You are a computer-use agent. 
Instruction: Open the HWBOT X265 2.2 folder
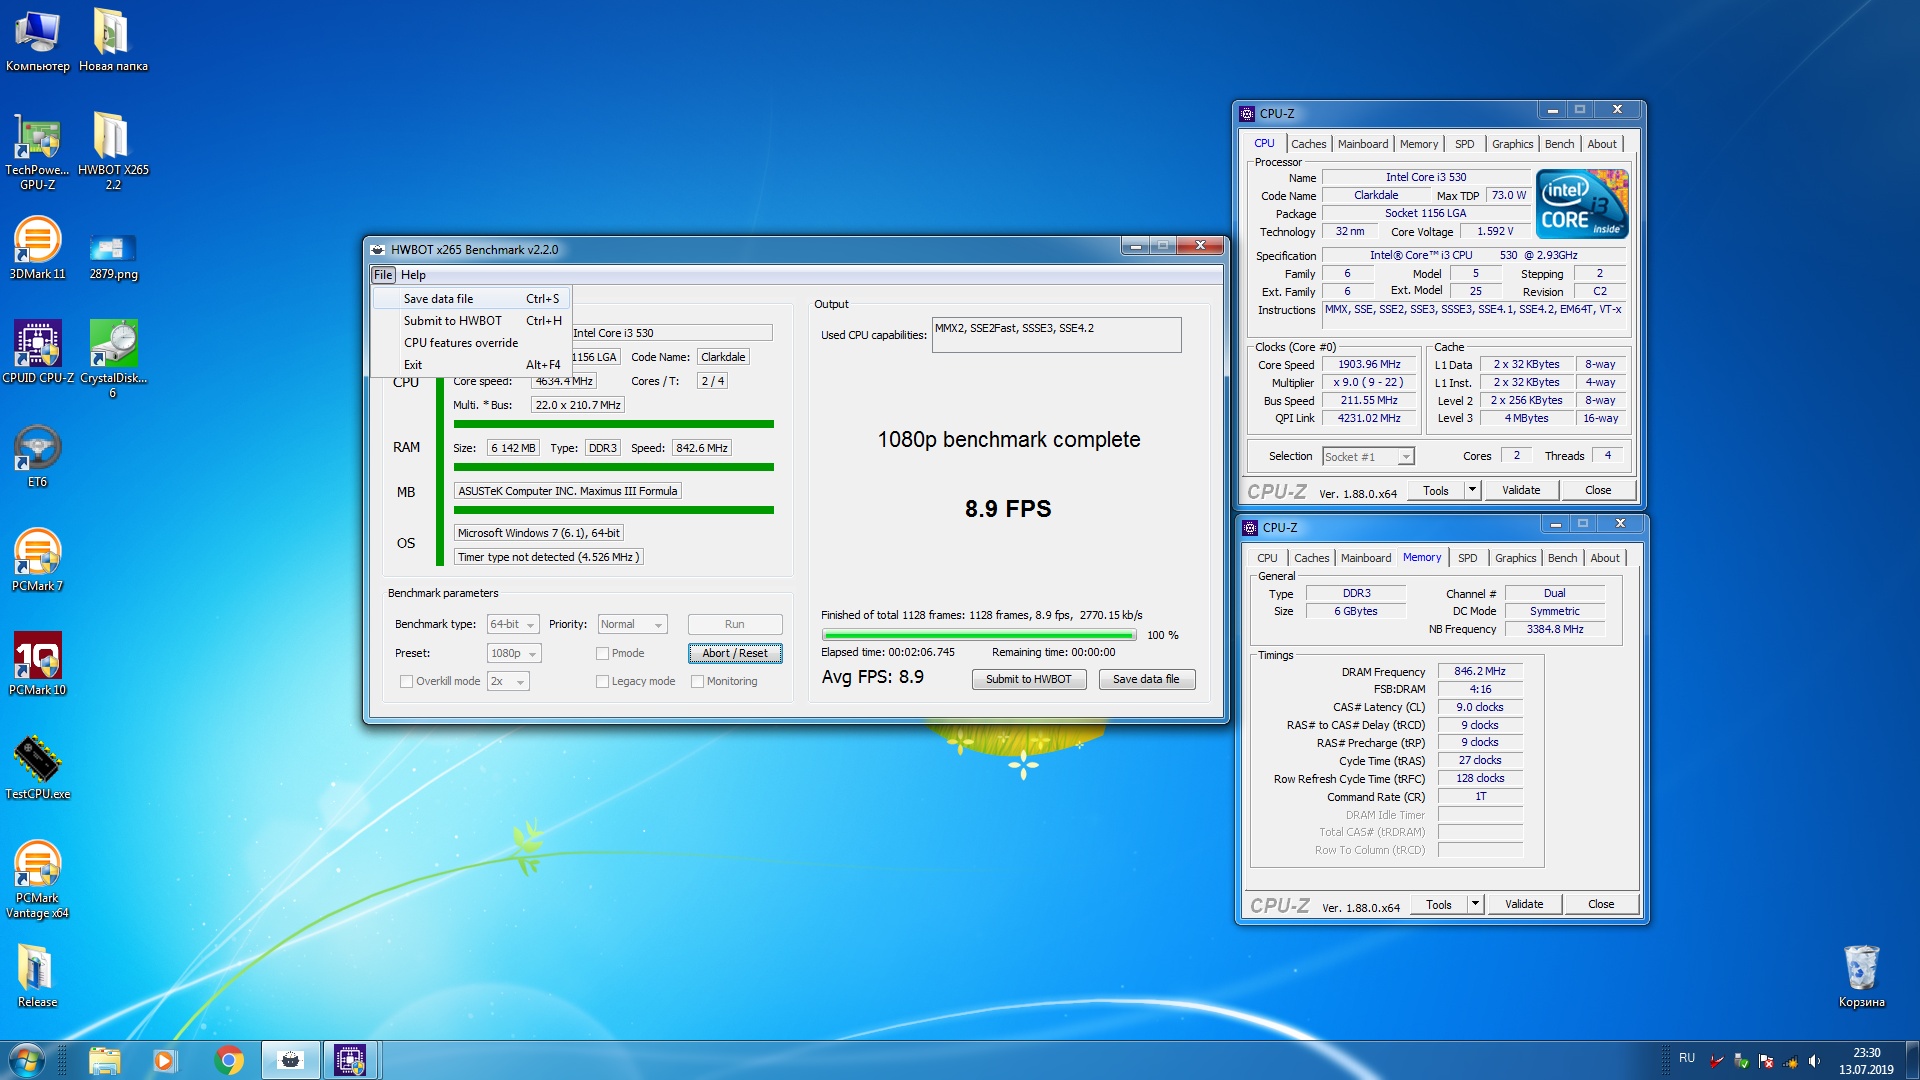coord(113,150)
